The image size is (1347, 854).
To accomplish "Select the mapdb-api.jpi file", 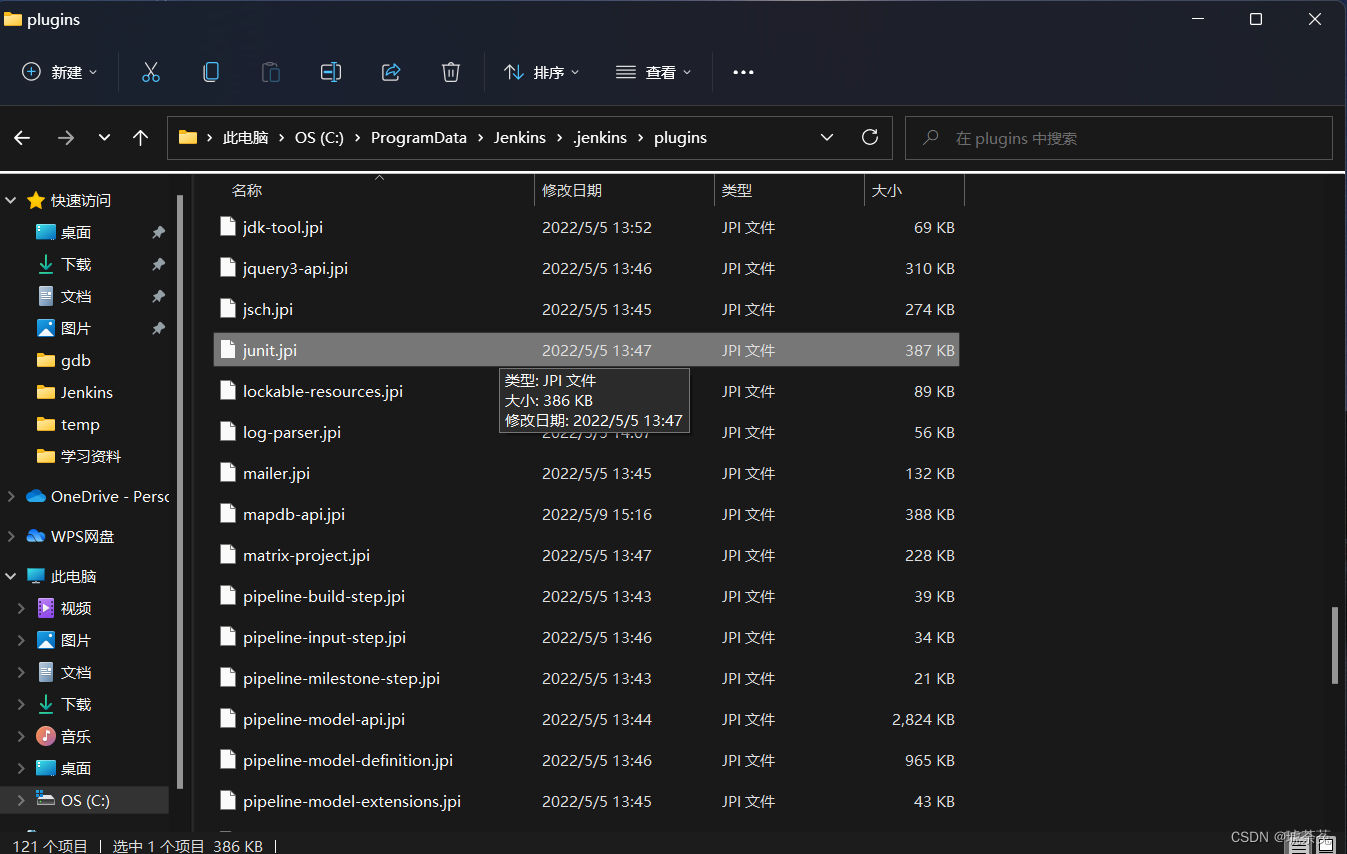I will 587,514.
